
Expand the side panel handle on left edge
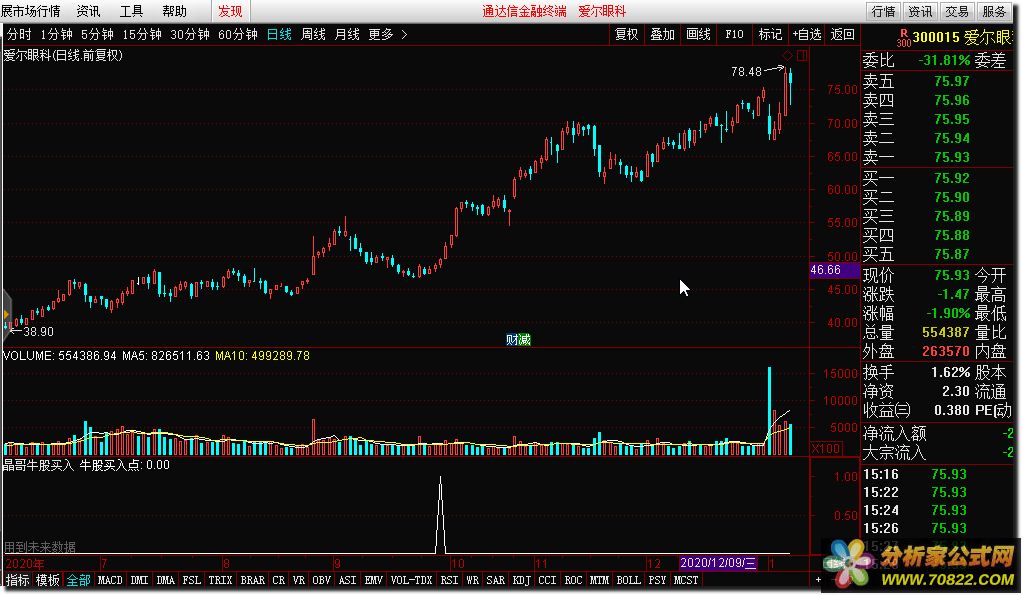[6, 315]
